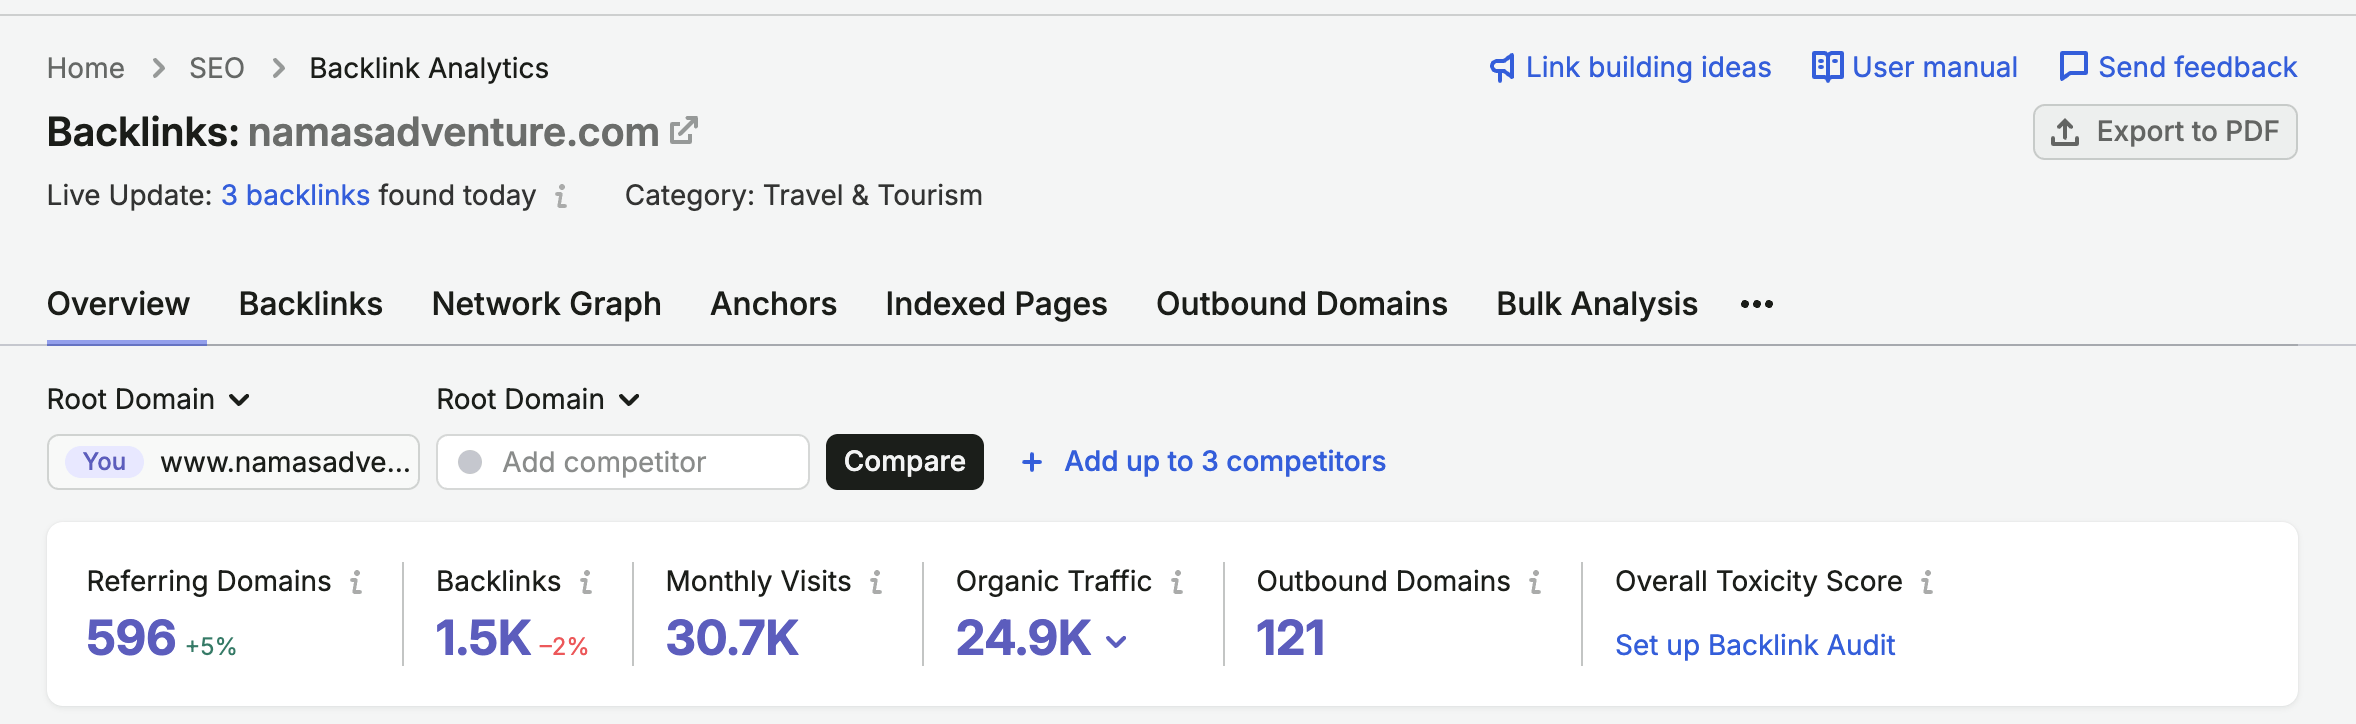
Task: Click the Monthly Visits 30.7K value
Action: (732, 638)
